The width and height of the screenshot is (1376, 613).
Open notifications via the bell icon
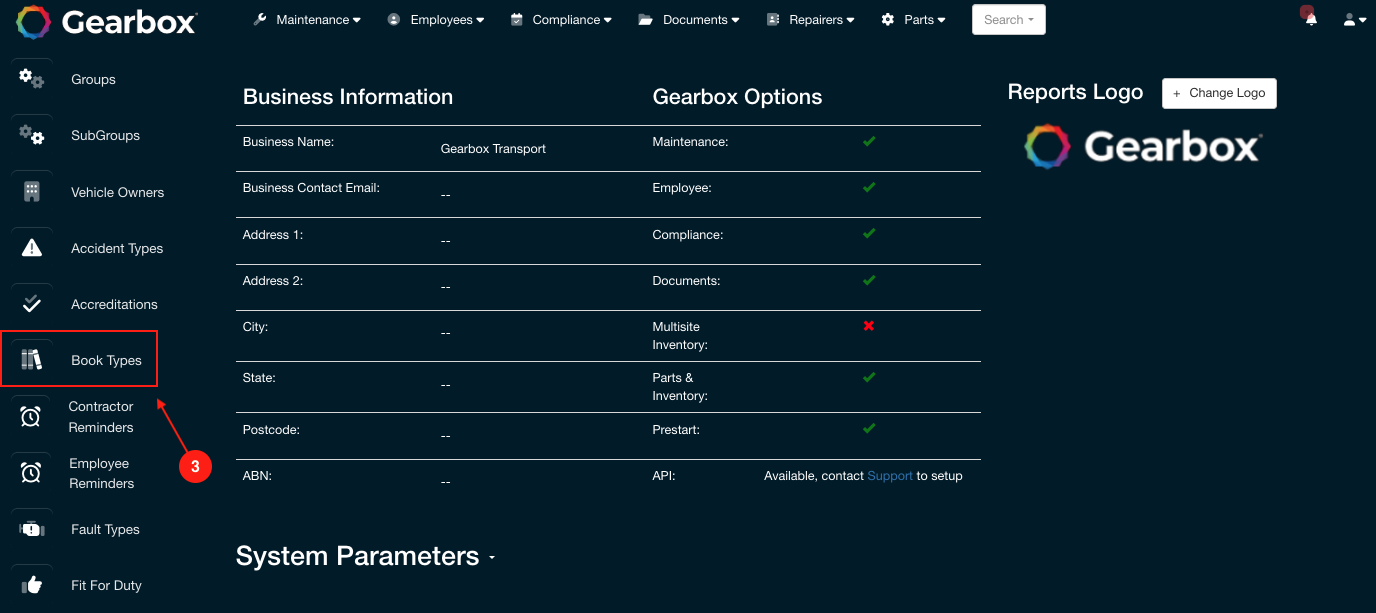[1310, 19]
